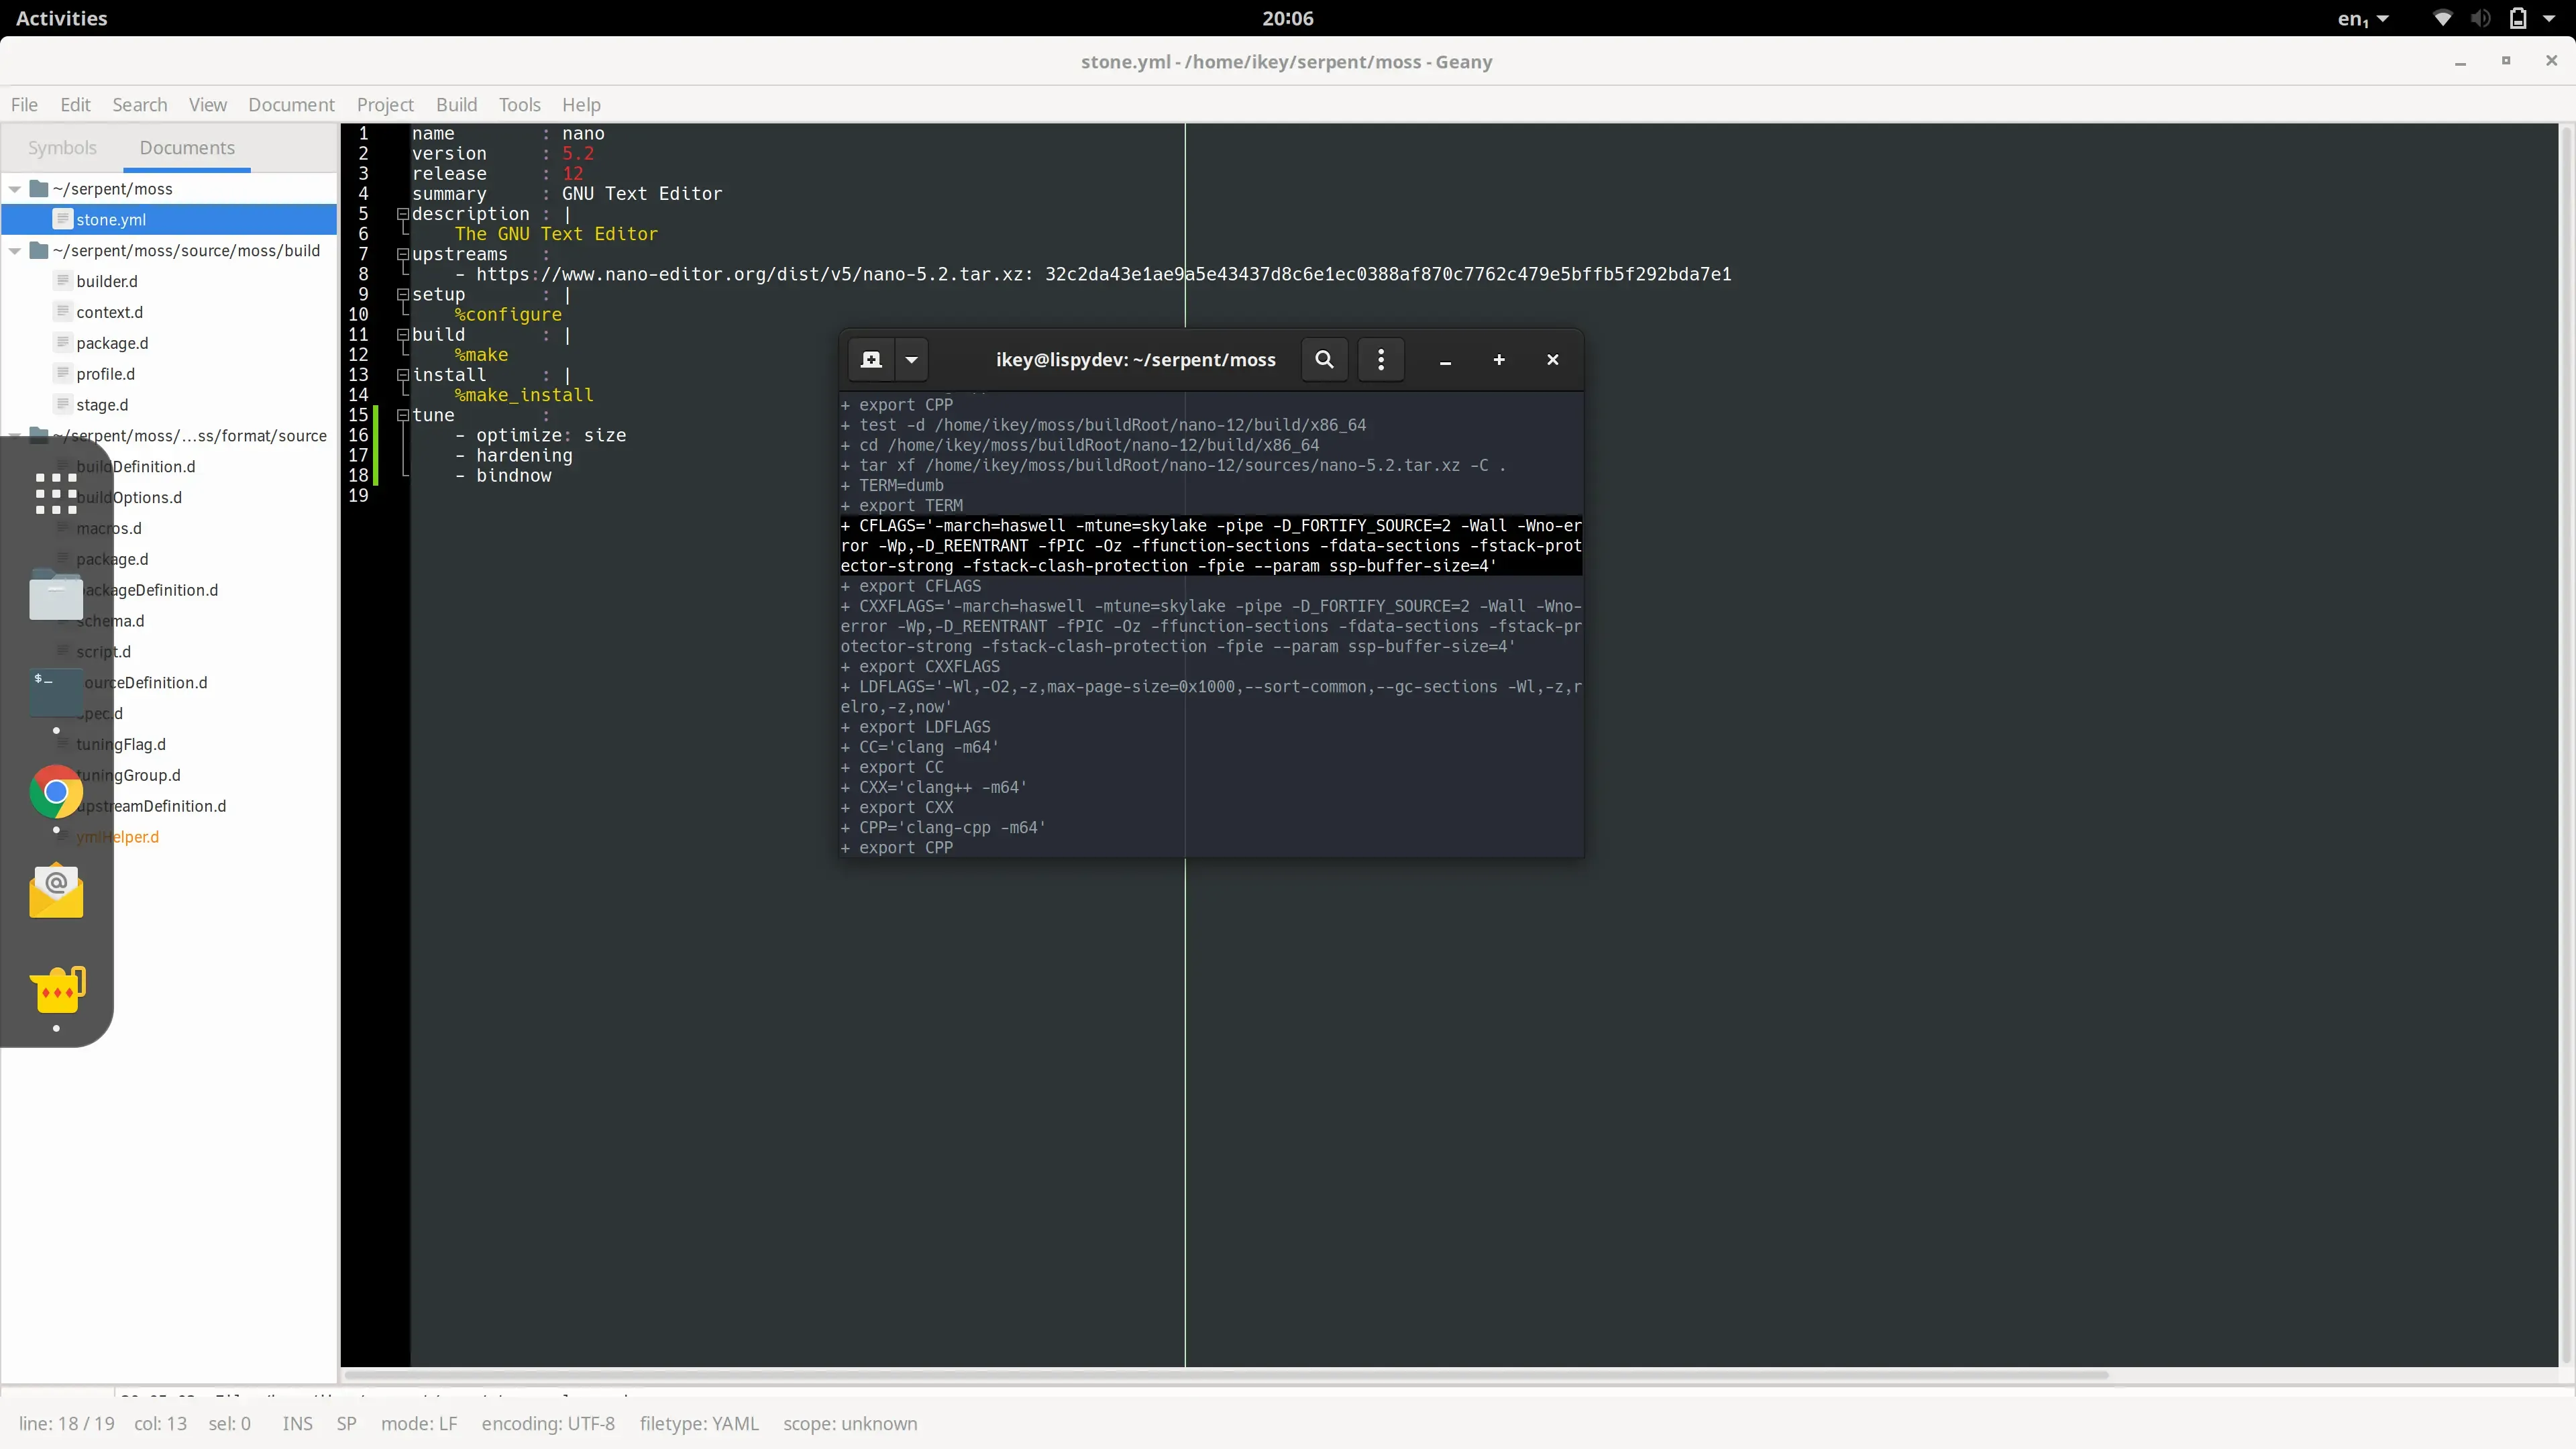Open context.d in the documents list

[110, 312]
